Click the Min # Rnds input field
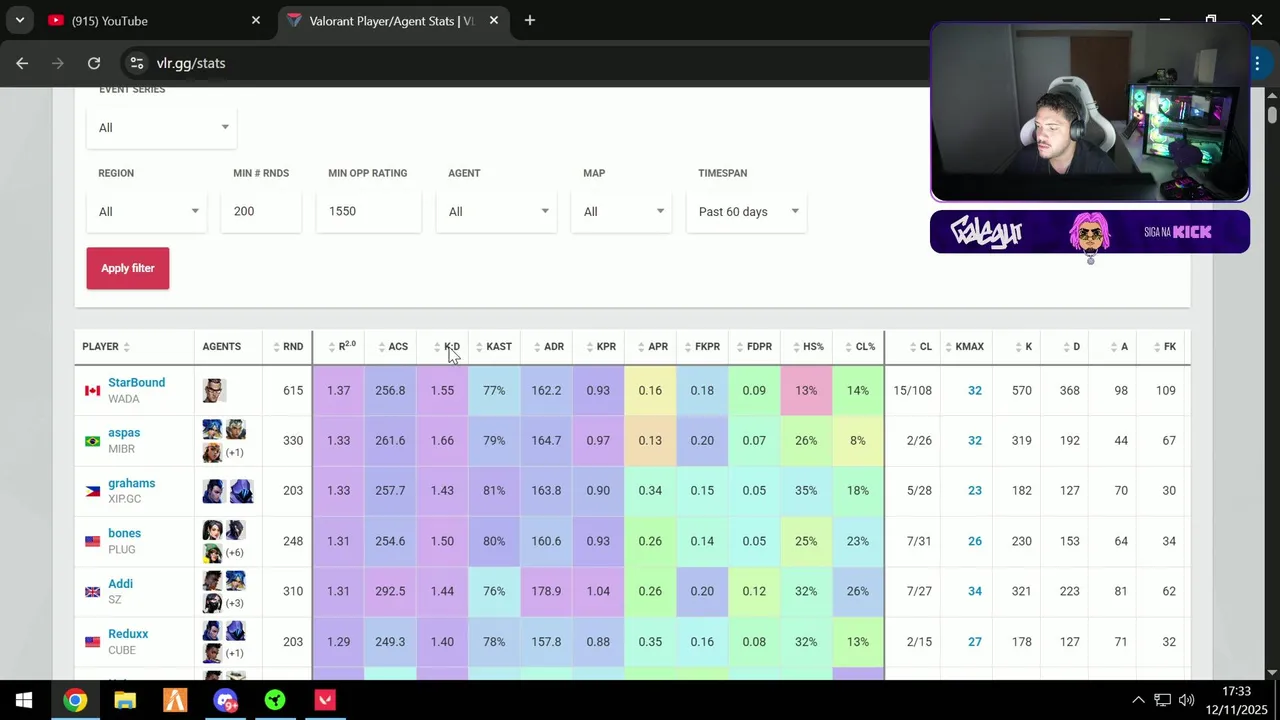This screenshot has height=720, width=1280. tap(261, 212)
